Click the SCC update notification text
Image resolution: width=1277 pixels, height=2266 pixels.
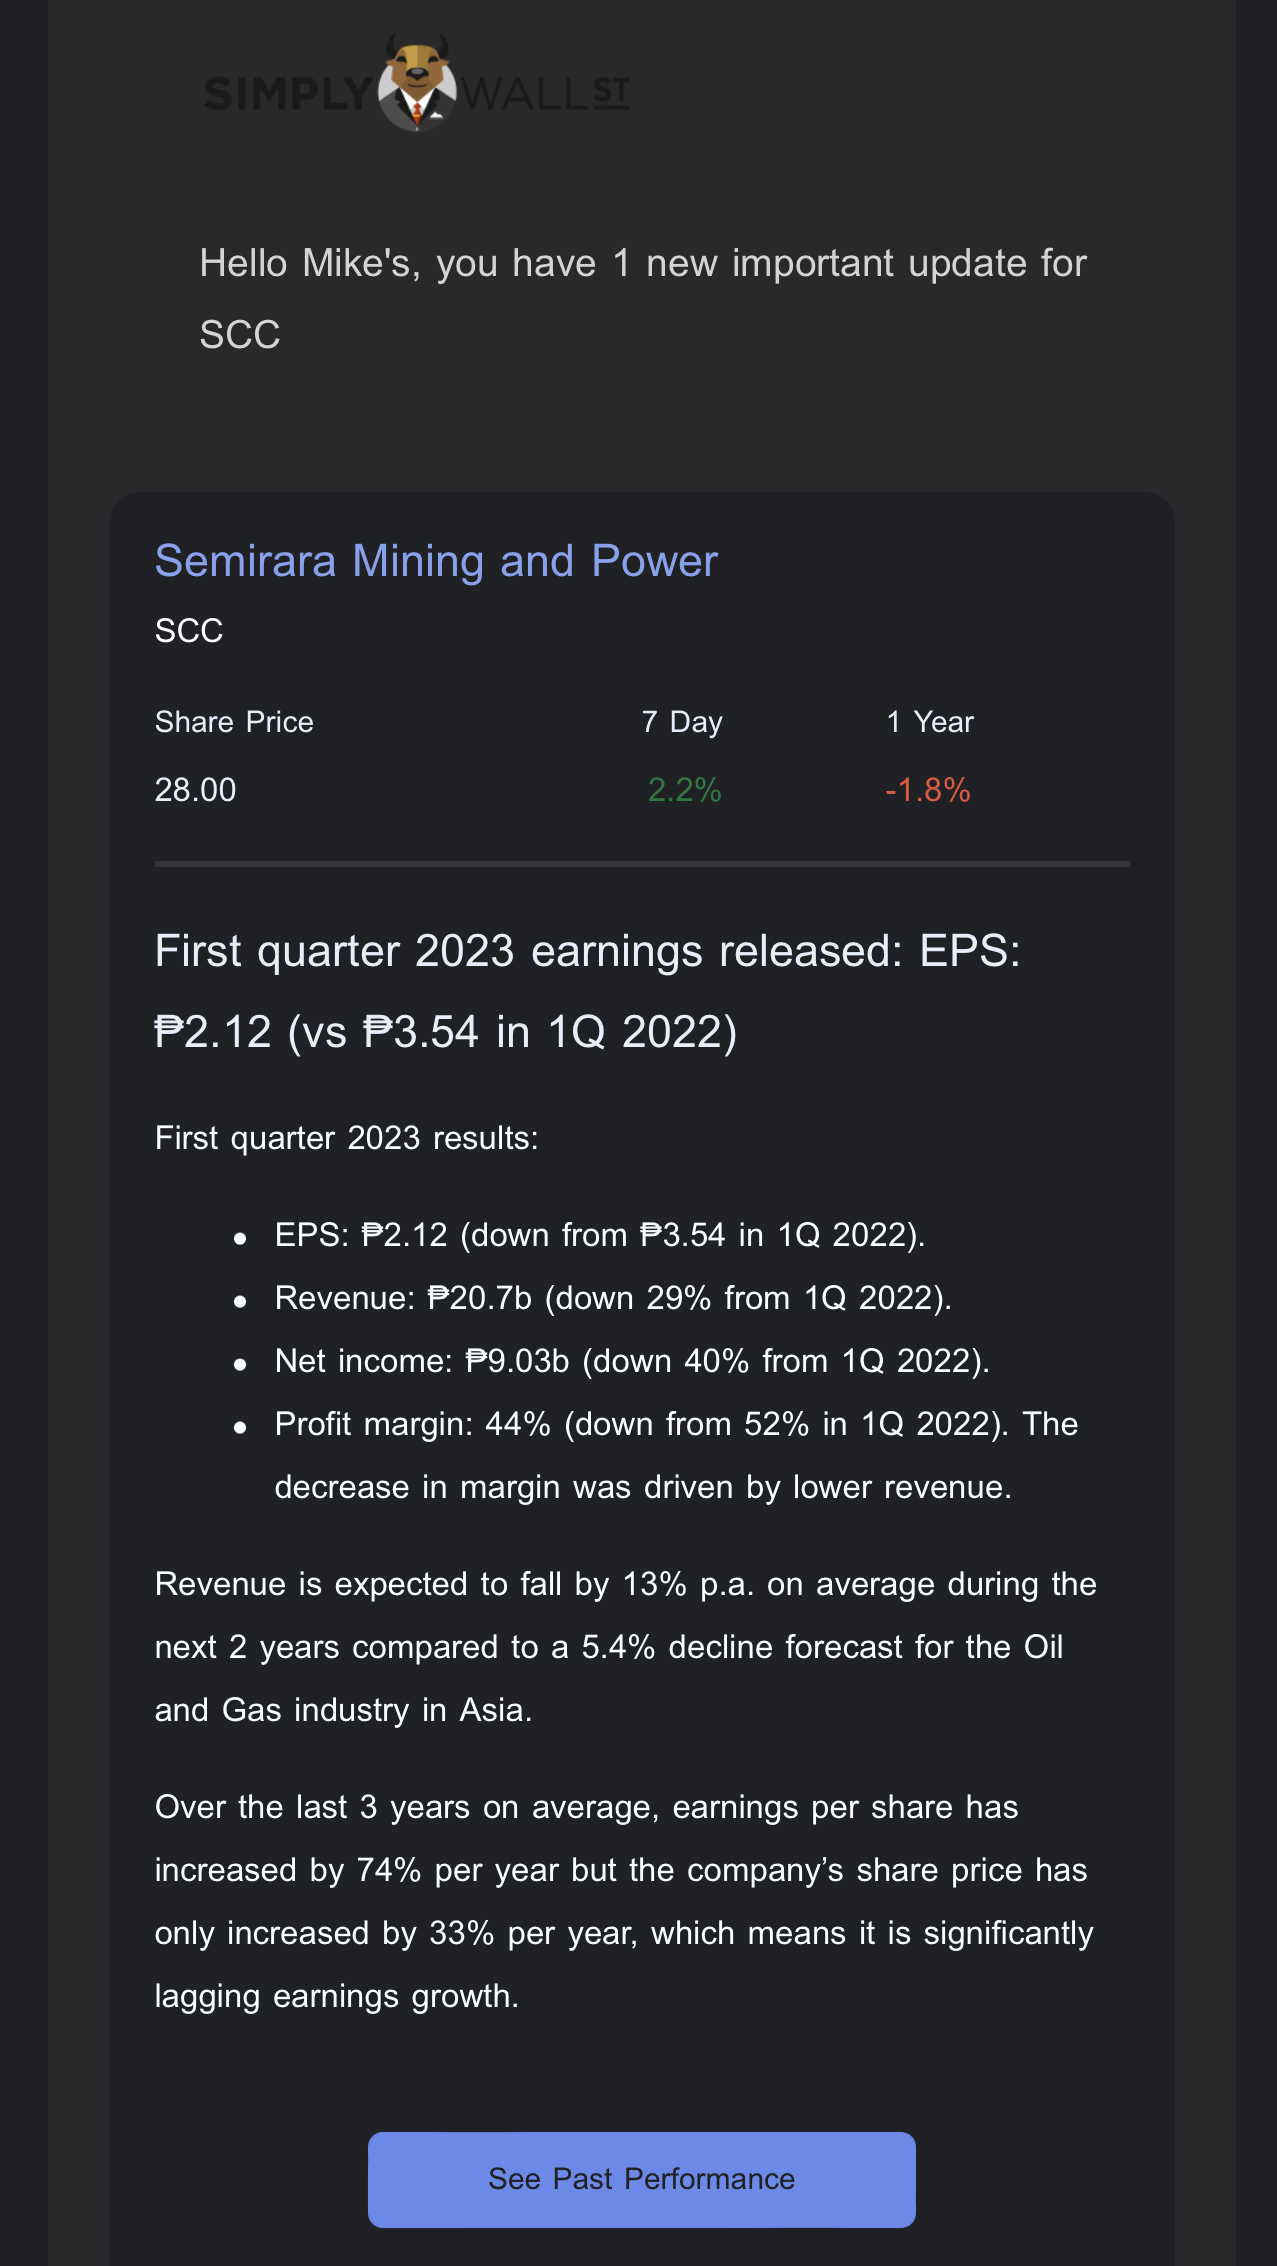coord(642,296)
